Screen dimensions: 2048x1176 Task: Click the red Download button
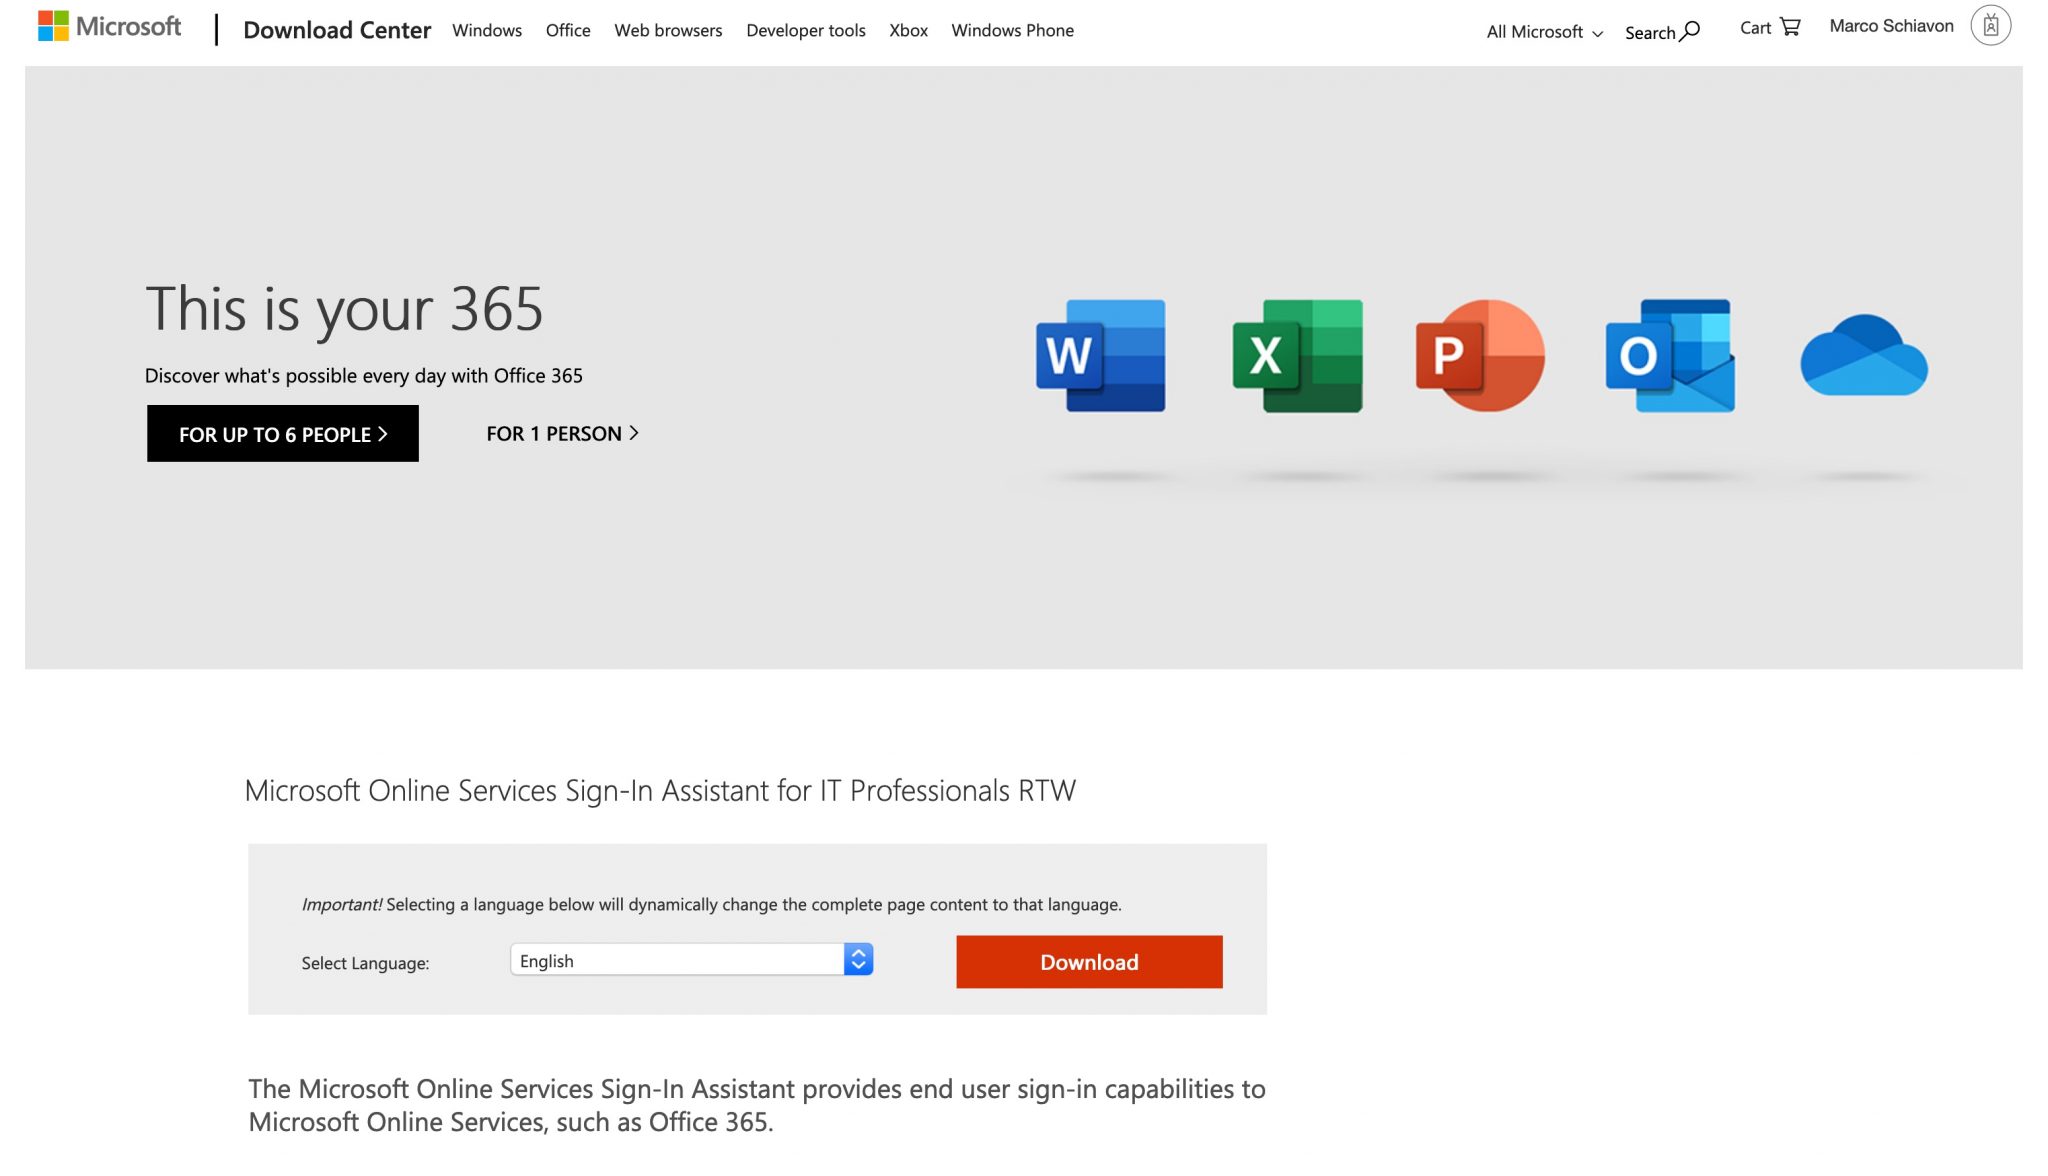(1089, 962)
